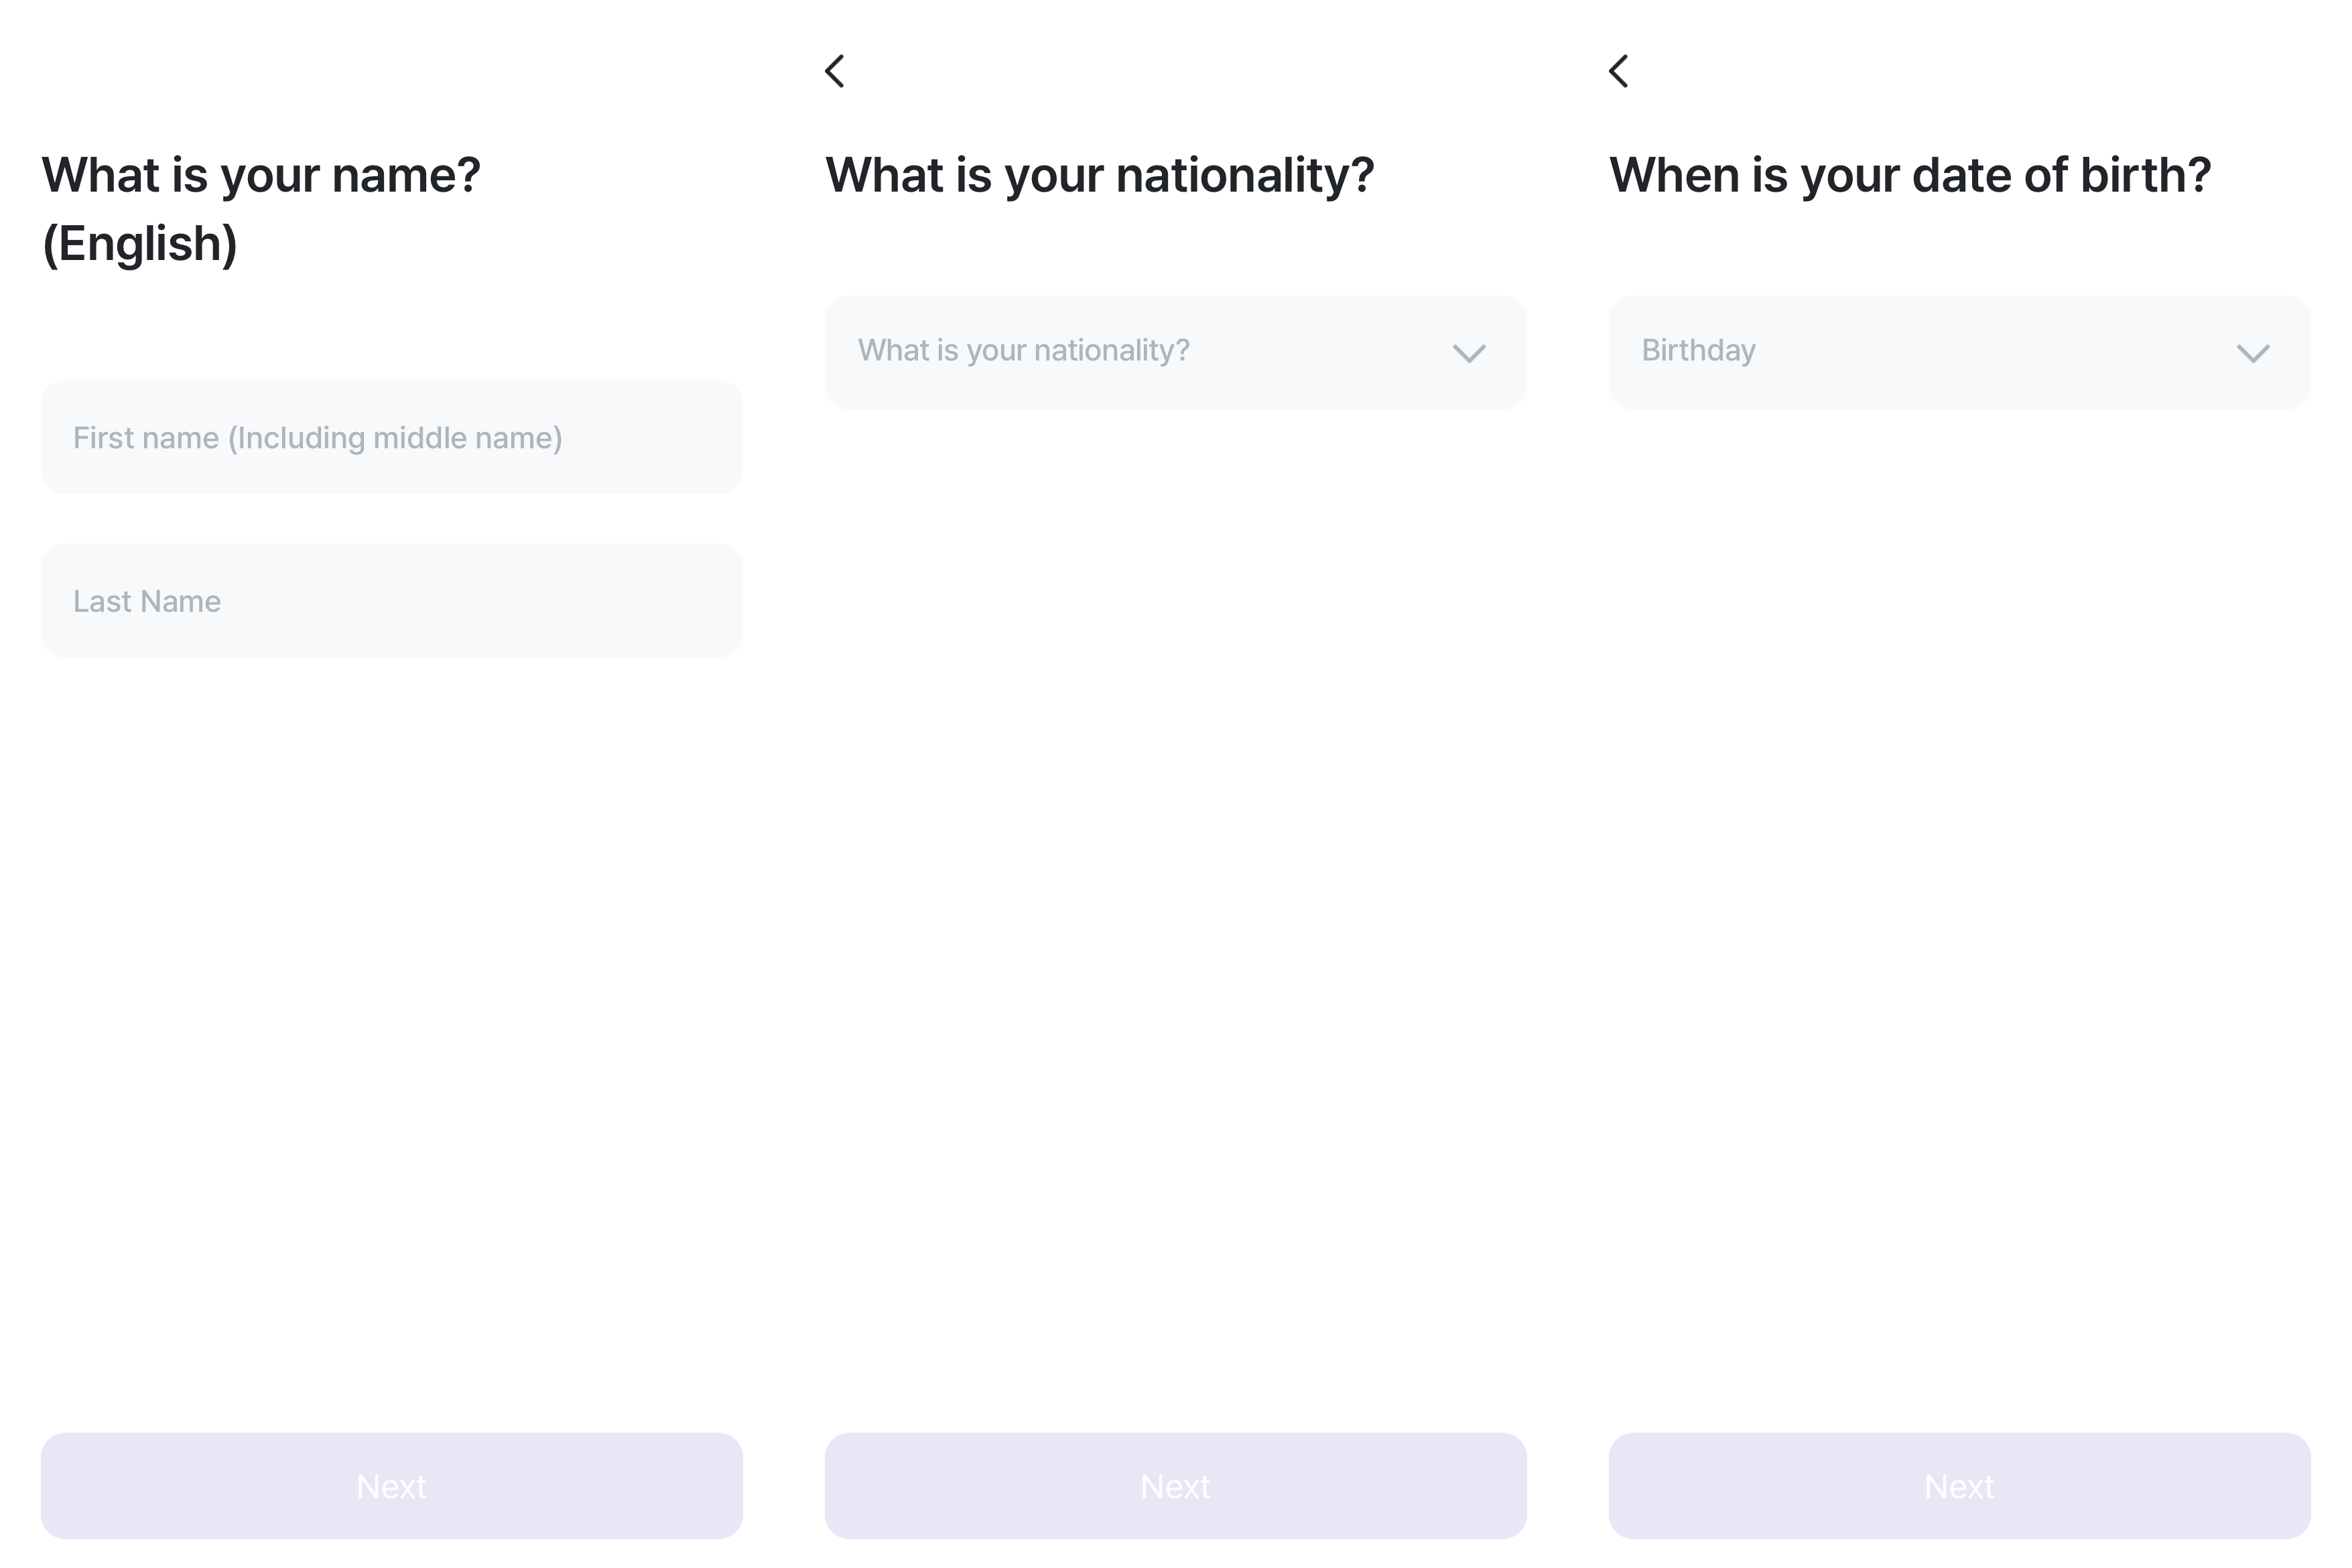Click Next on the nationality screen
This screenshot has height=1568, width=2352.
coord(1175,1485)
